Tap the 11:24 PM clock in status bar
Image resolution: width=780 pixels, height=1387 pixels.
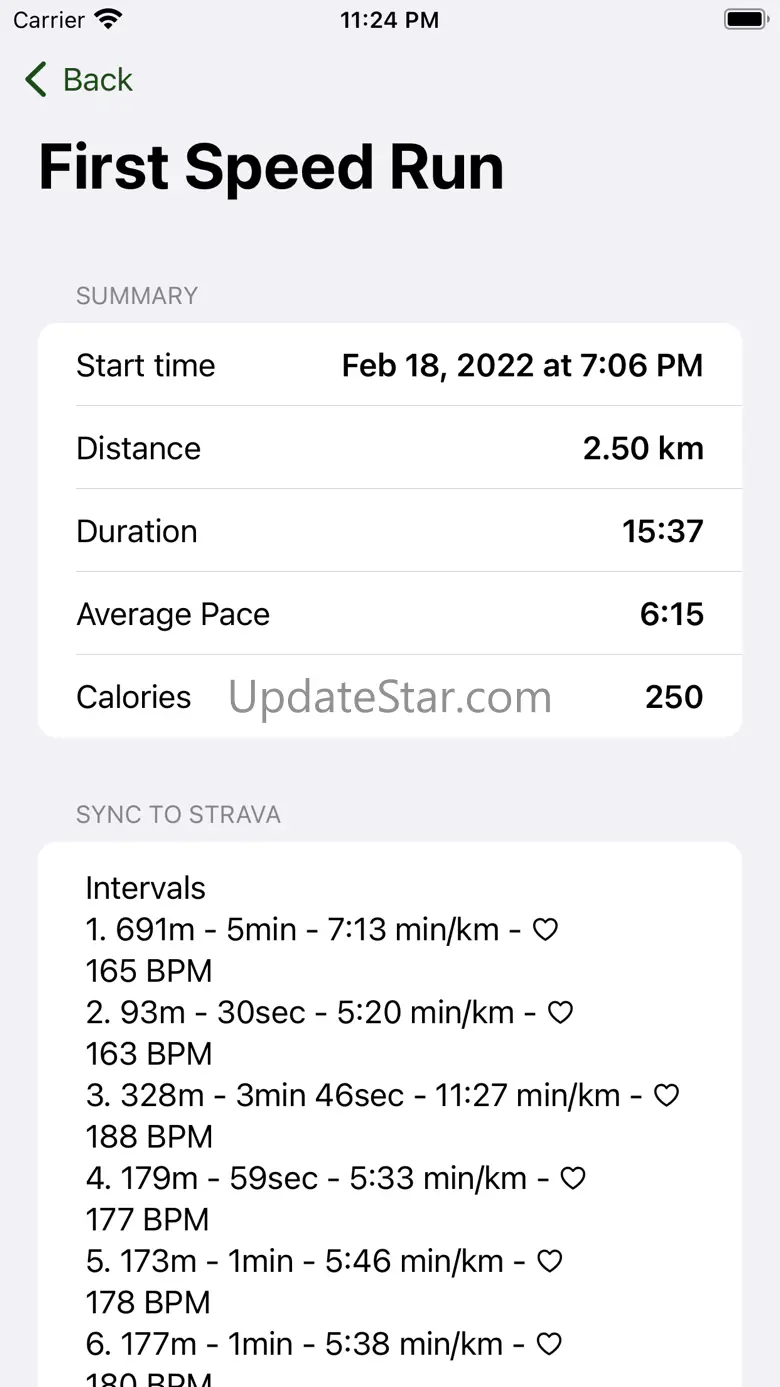[389, 20]
